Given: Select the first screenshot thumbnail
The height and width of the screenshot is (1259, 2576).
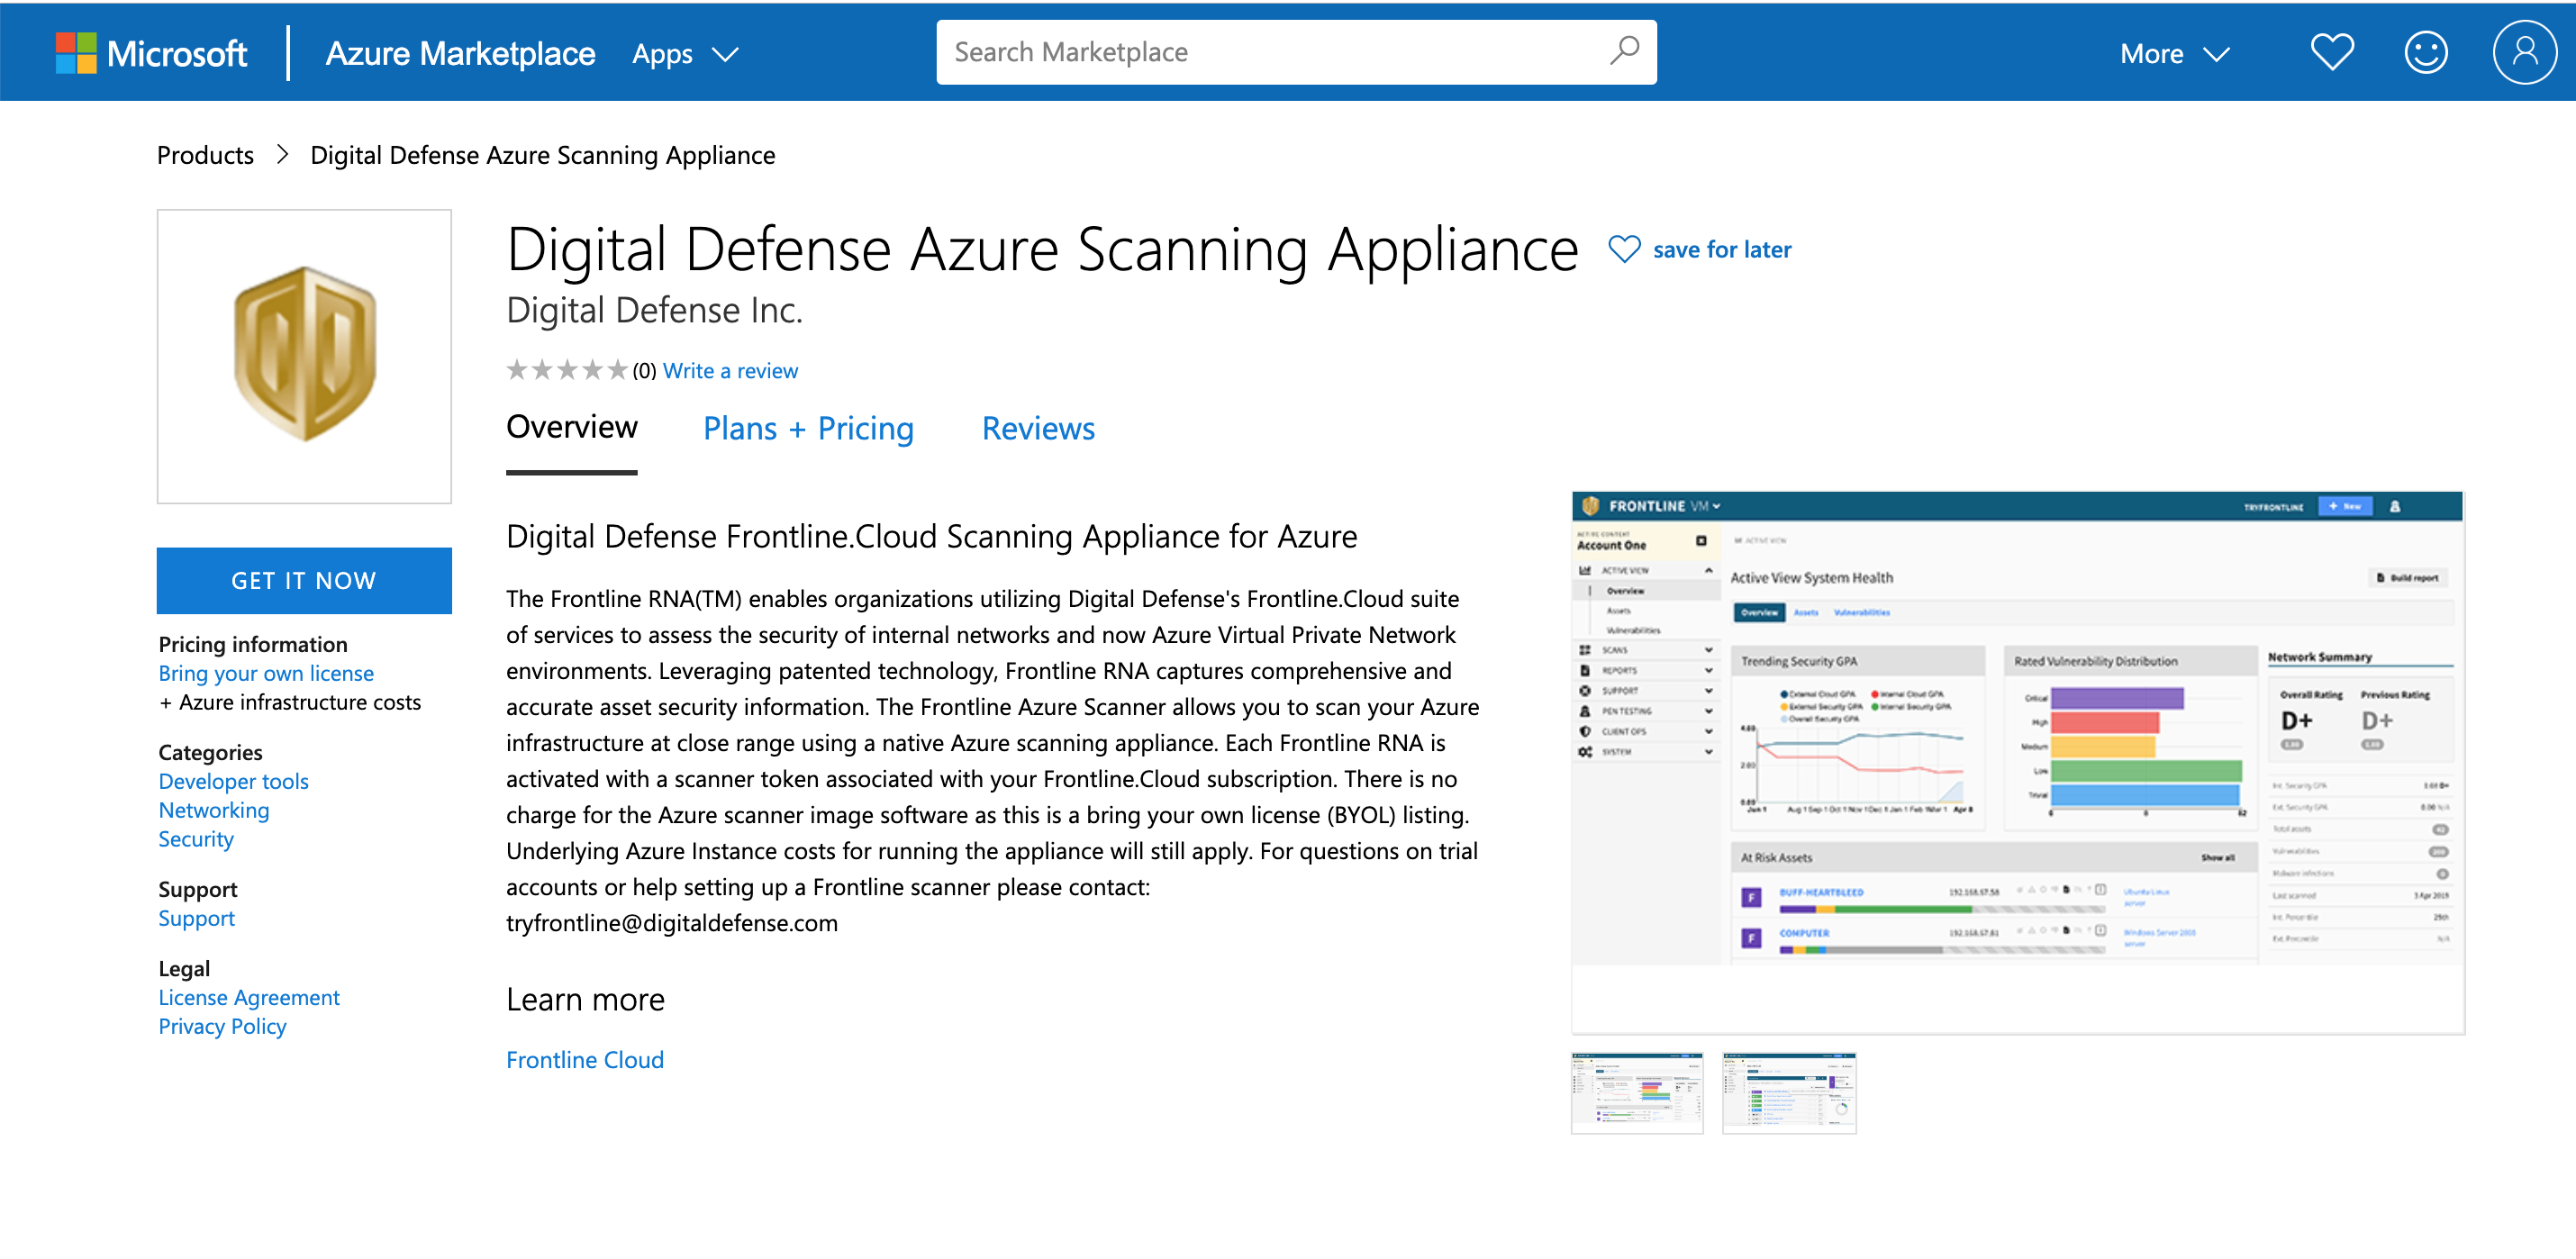Looking at the screenshot, I should click(x=1637, y=1092).
